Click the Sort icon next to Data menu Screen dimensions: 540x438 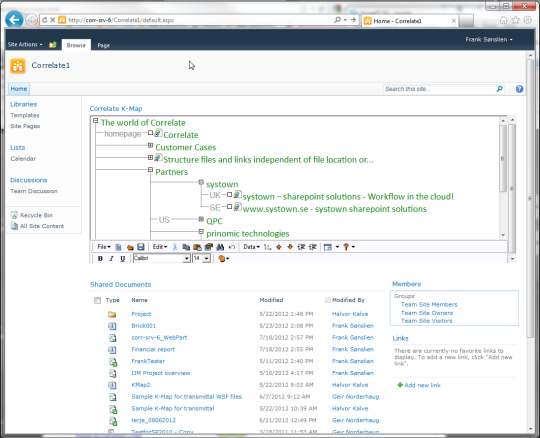pos(267,247)
